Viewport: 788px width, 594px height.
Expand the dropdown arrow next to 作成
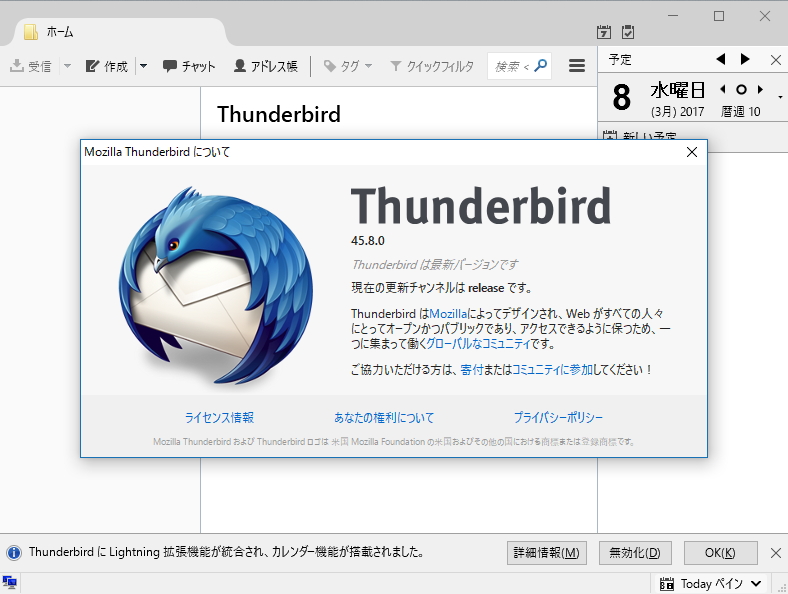tap(143, 66)
